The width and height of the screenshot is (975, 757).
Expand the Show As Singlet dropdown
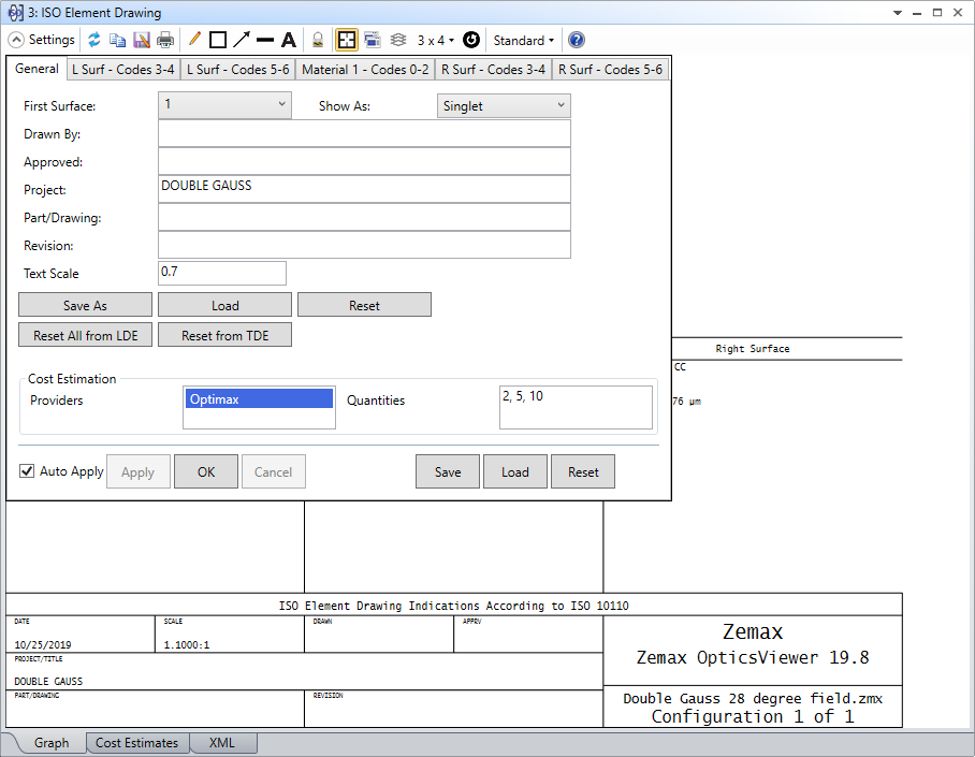pyautogui.click(x=504, y=106)
